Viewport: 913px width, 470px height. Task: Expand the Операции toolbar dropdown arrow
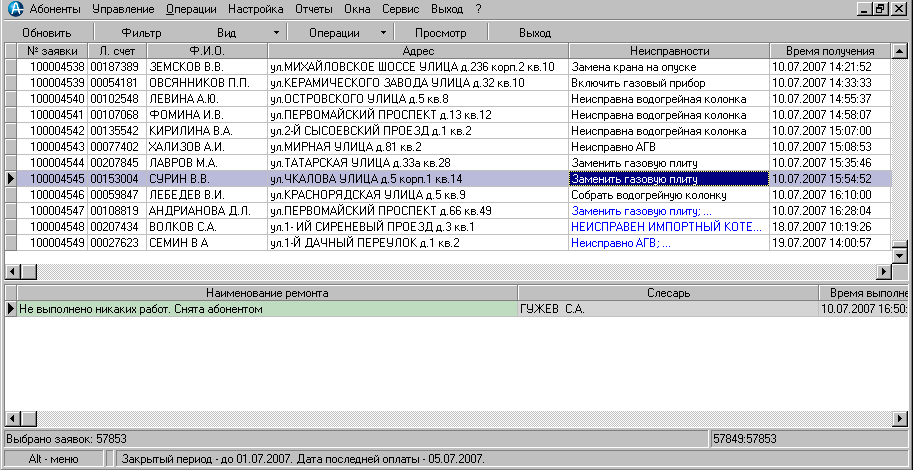pyautogui.click(x=383, y=33)
